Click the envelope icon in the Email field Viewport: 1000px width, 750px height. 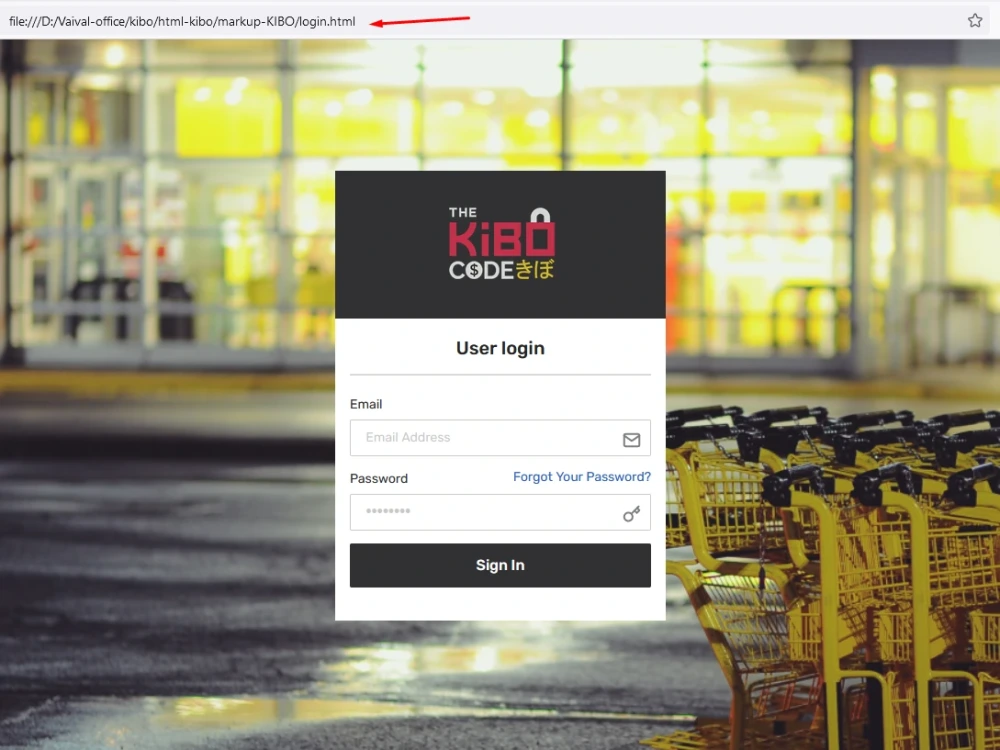coord(631,439)
